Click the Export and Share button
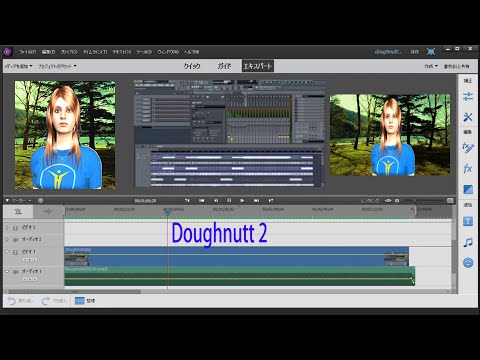Screen dimensions: 480x360 (x=456, y=66)
